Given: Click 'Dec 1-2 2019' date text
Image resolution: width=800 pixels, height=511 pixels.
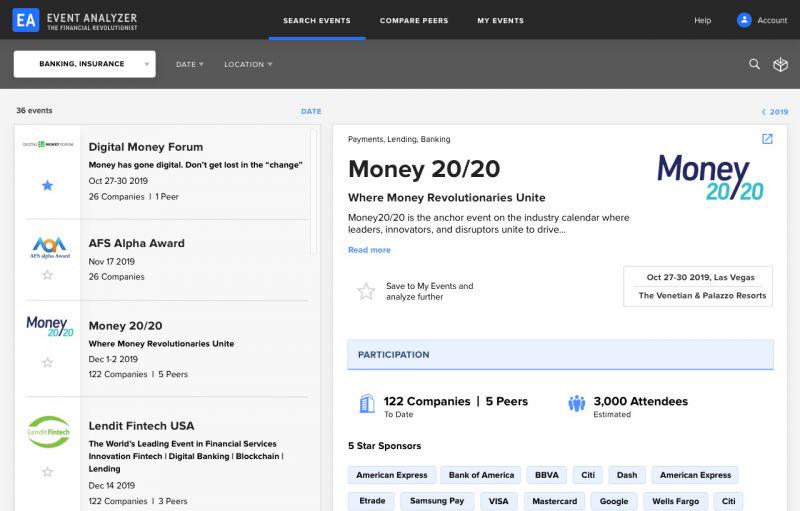Looking at the screenshot, I should 113,359.
